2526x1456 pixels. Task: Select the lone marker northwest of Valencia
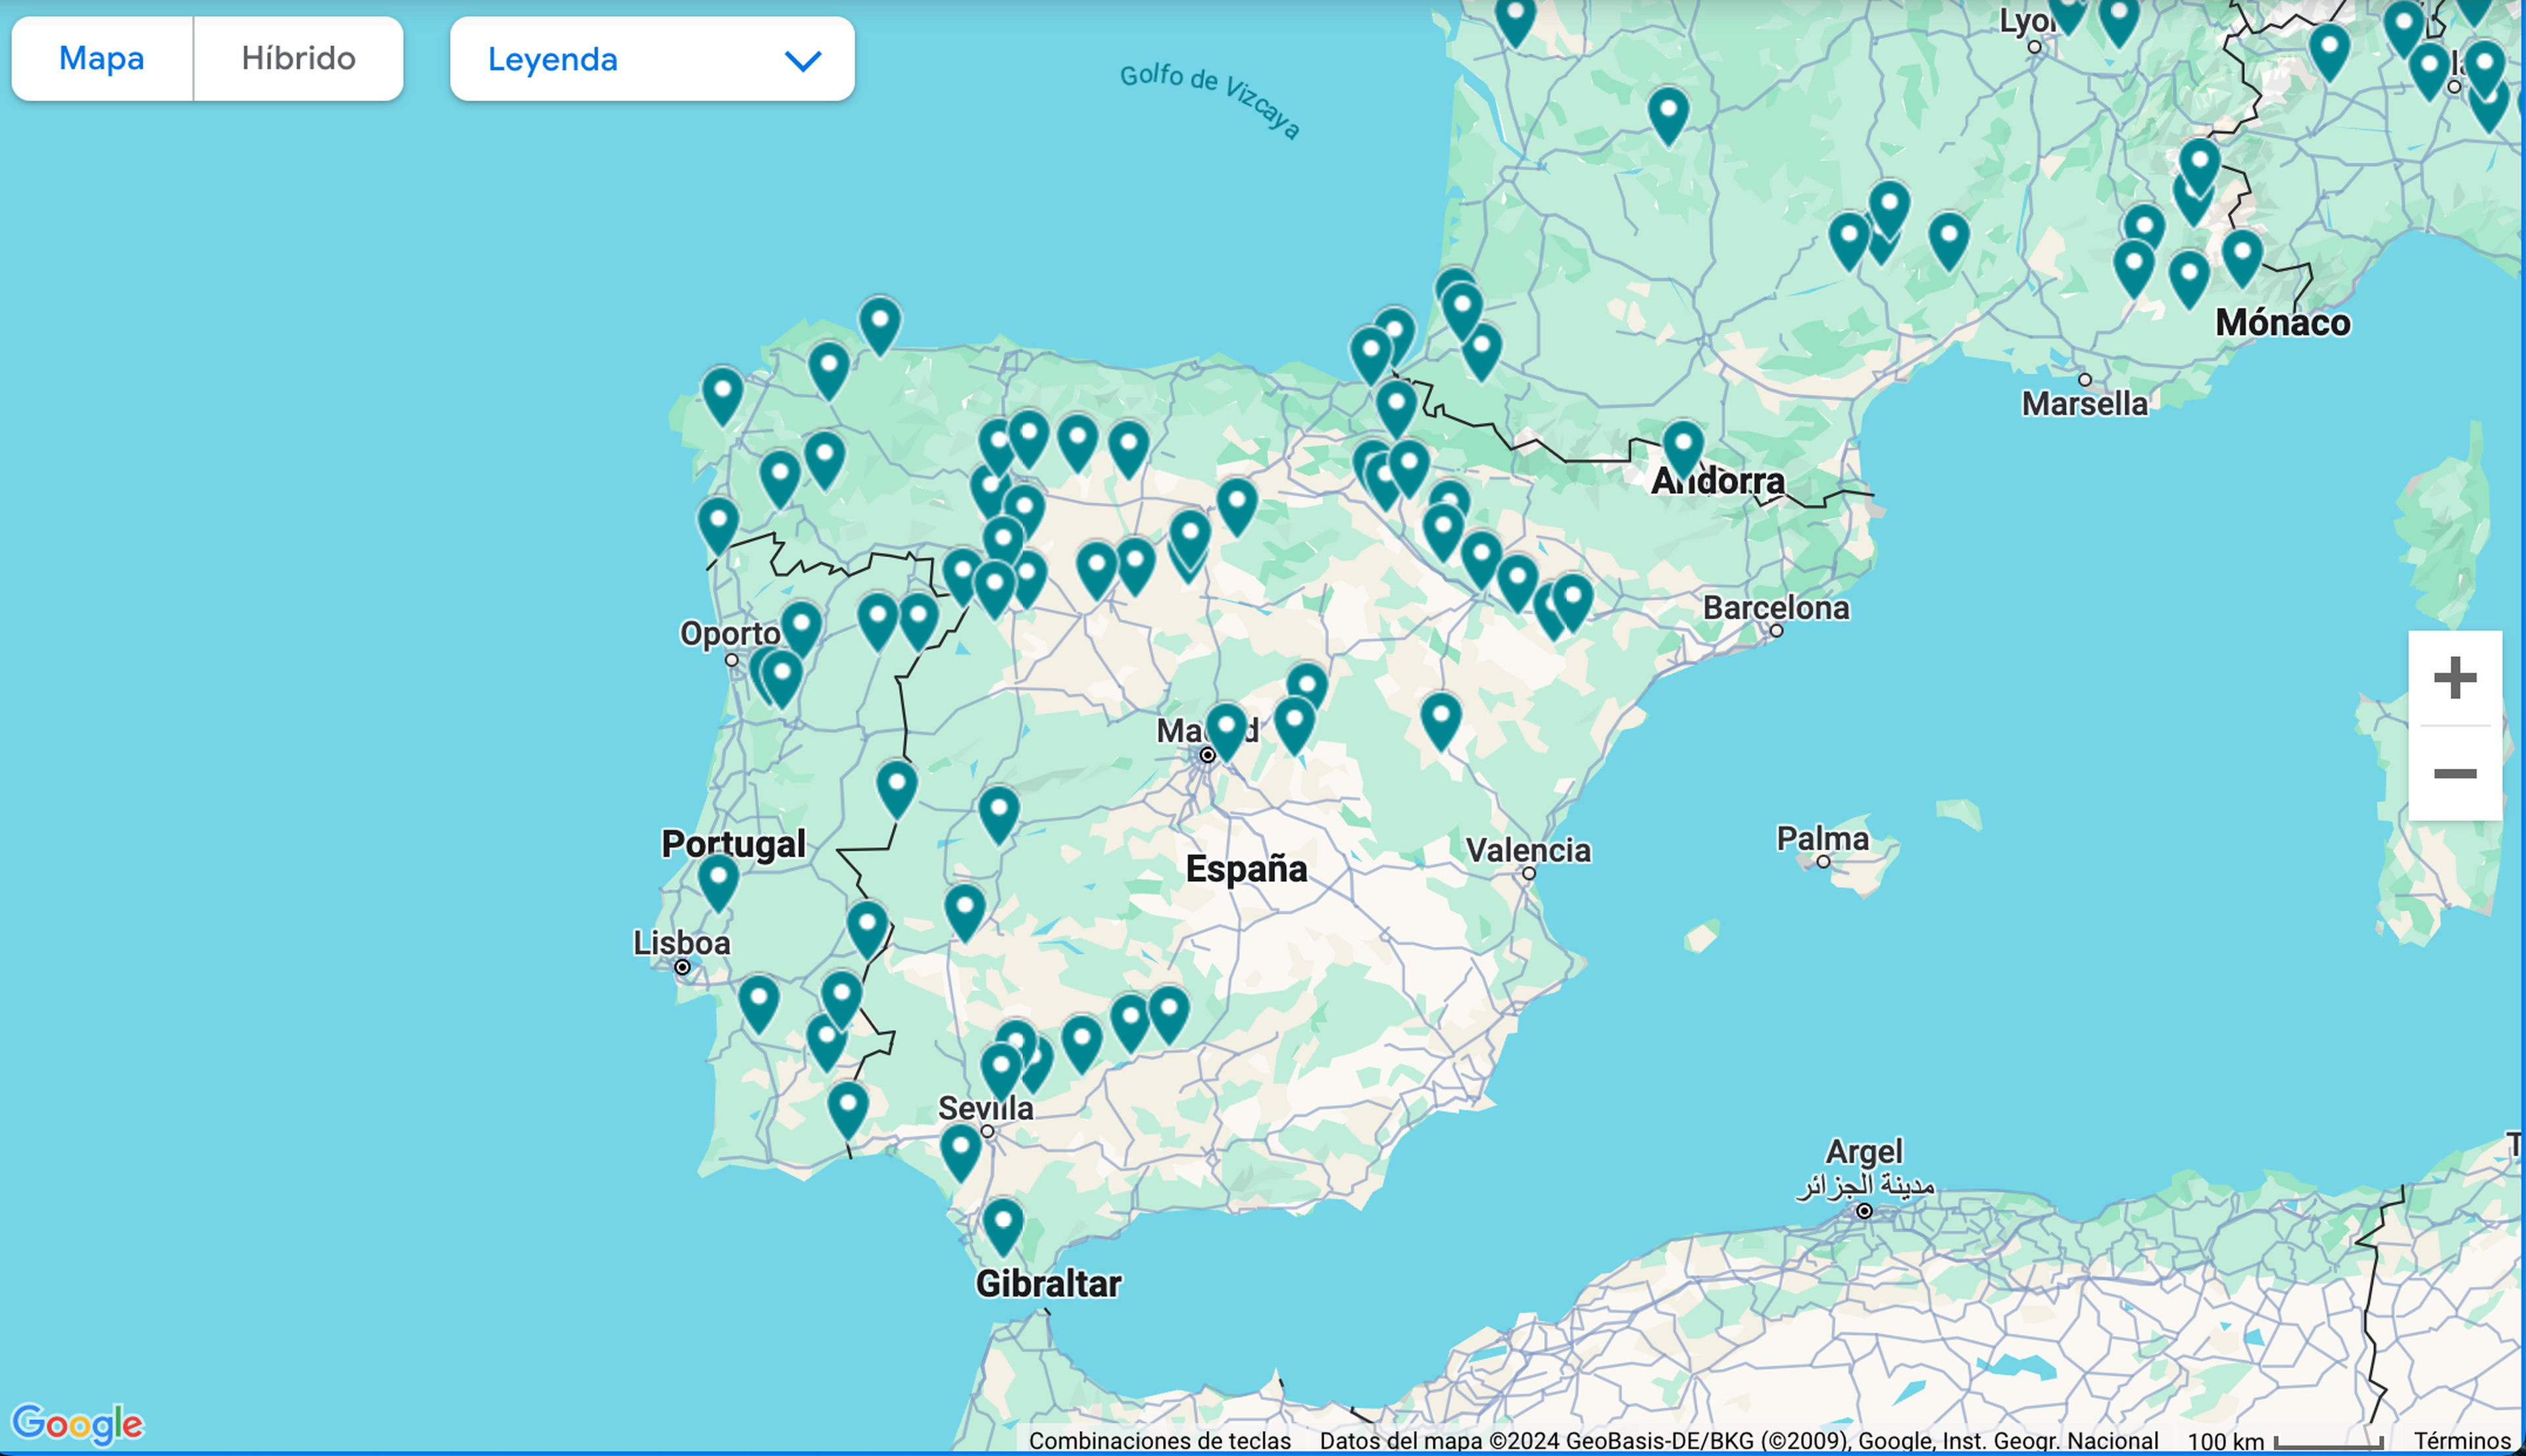point(1441,720)
